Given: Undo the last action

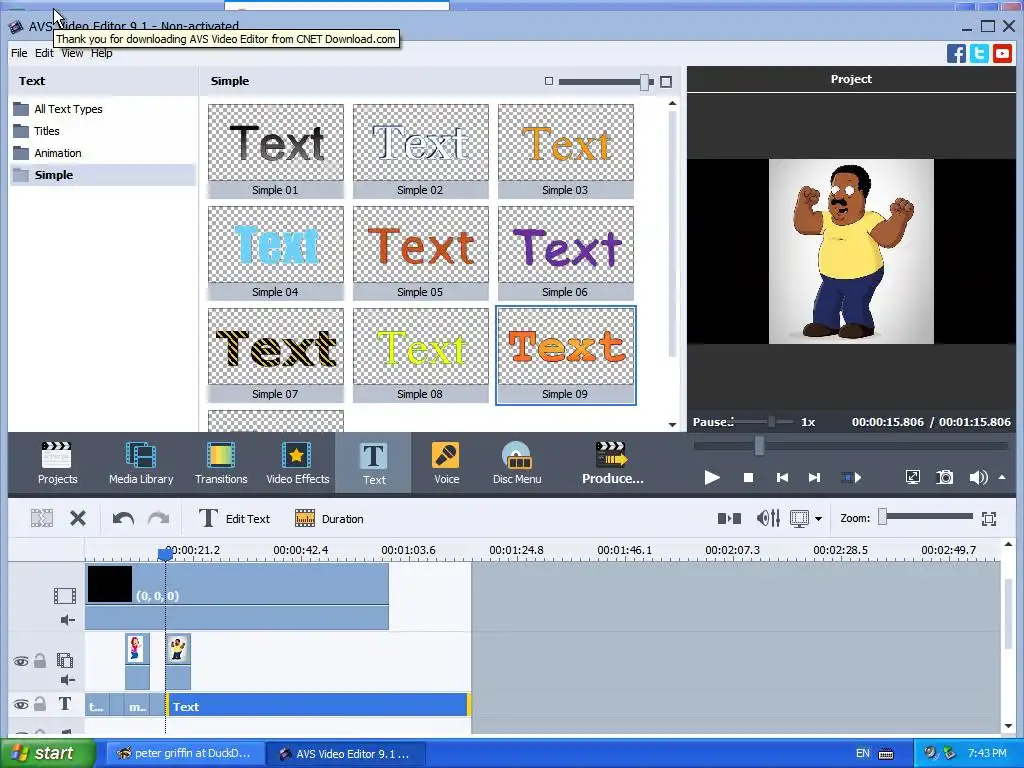Looking at the screenshot, I should 123,519.
